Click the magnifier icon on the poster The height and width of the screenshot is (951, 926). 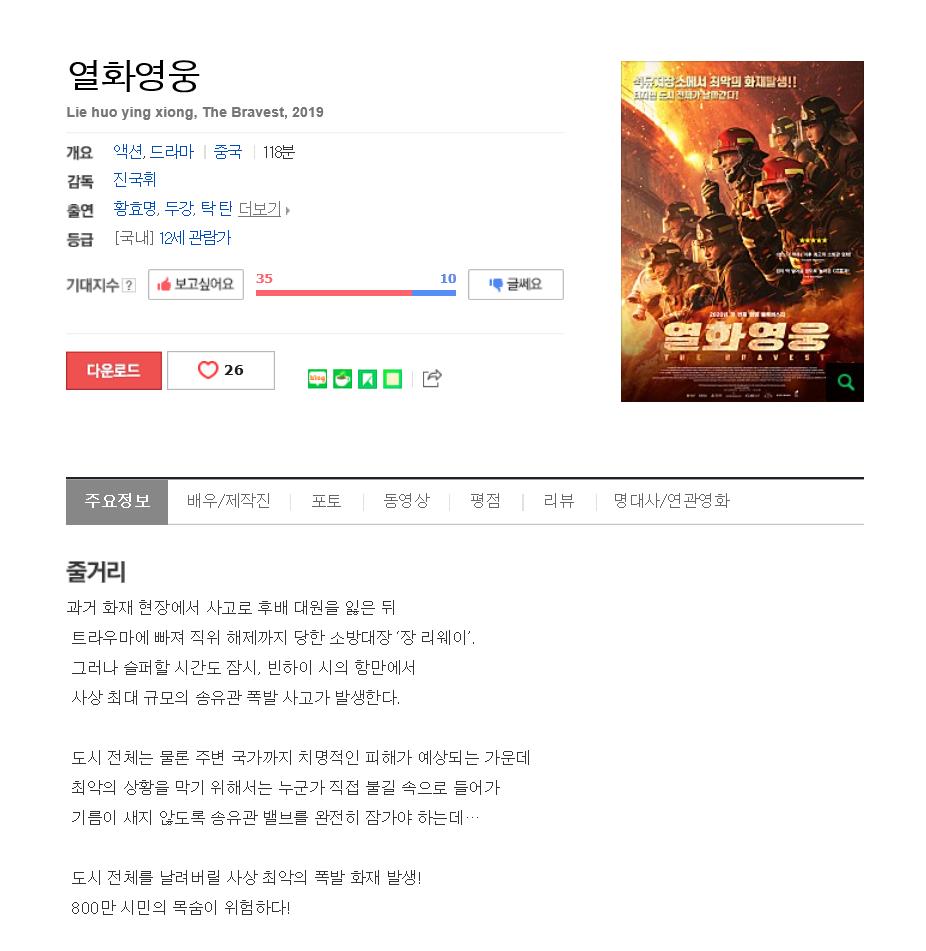tap(845, 382)
